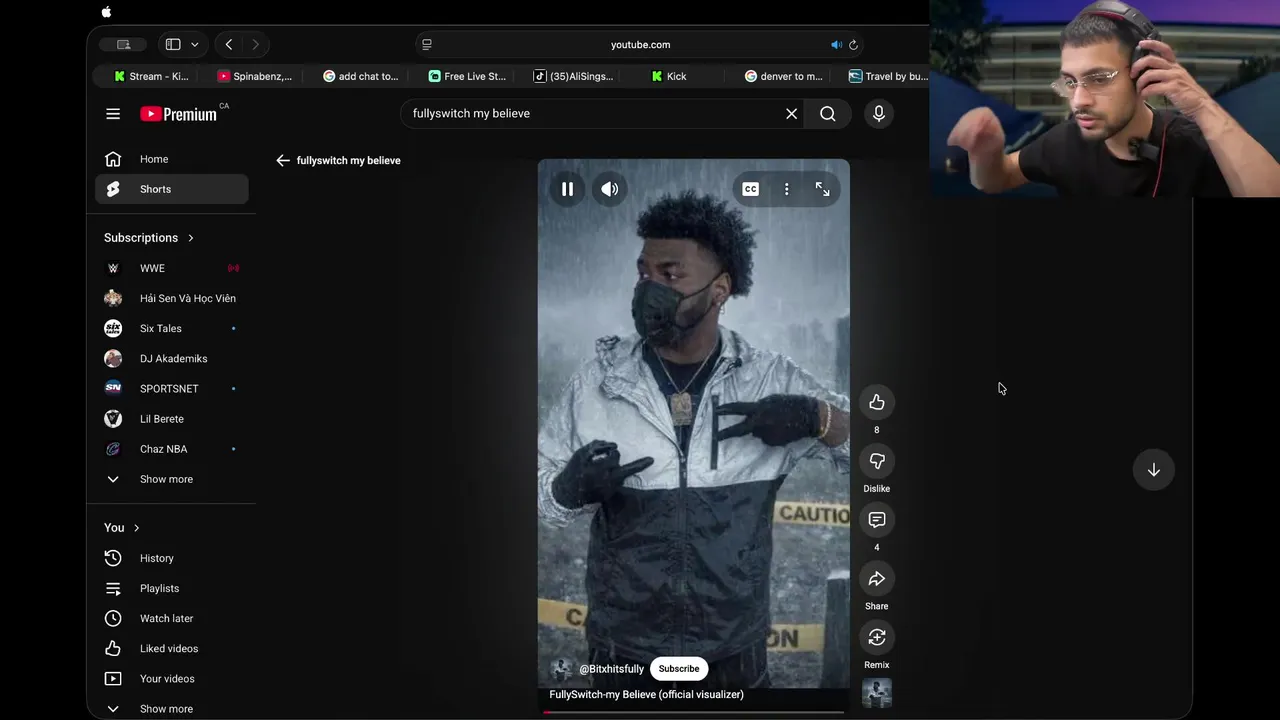The image size is (1280, 720).
Task: Open @Bitxhitsfully channel avatar
Action: (x=561, y=669)
